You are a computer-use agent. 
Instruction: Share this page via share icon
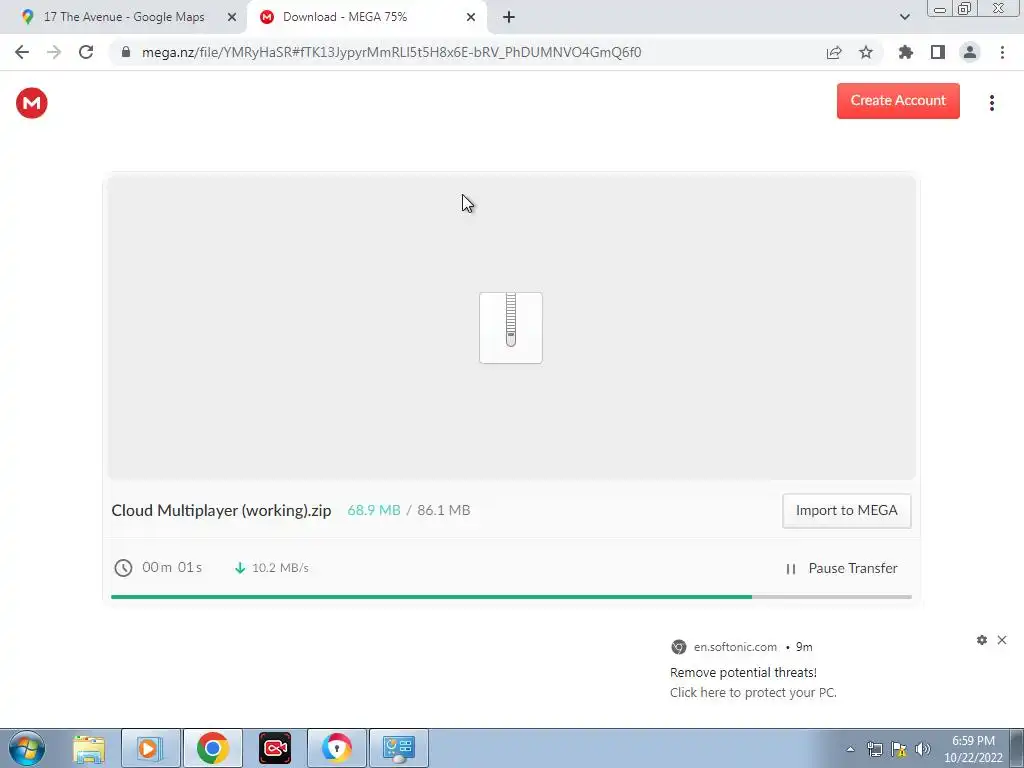(834, 52)
